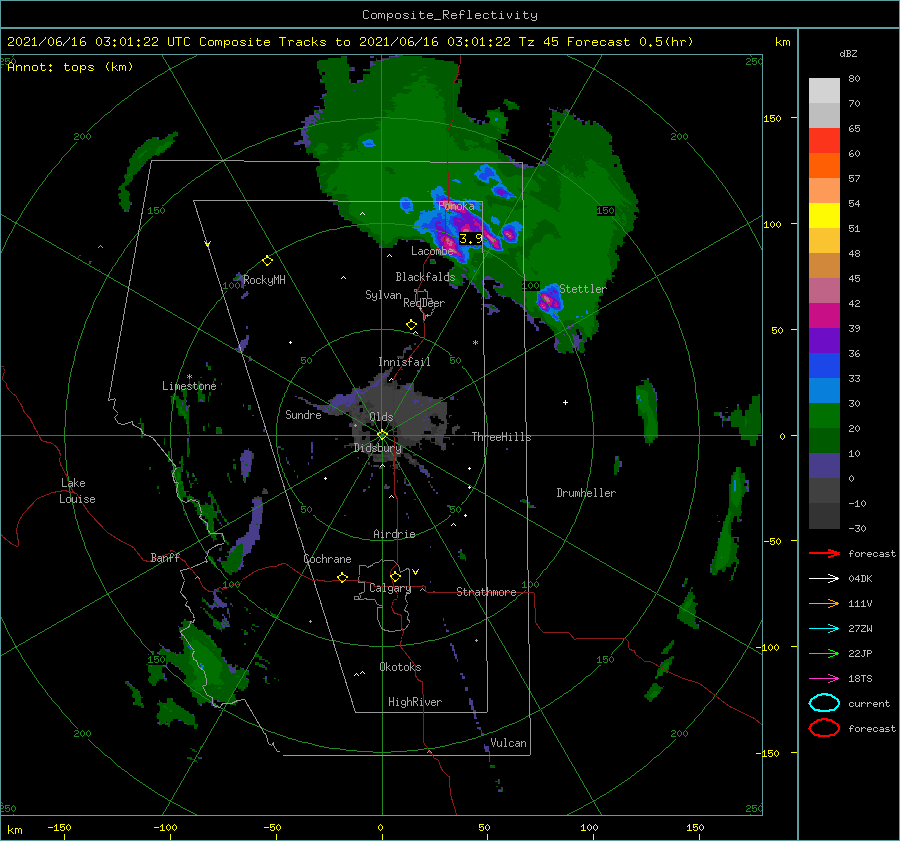Click the Calgary city label
This screenshot has height=841, width=900.
[390, 588]
